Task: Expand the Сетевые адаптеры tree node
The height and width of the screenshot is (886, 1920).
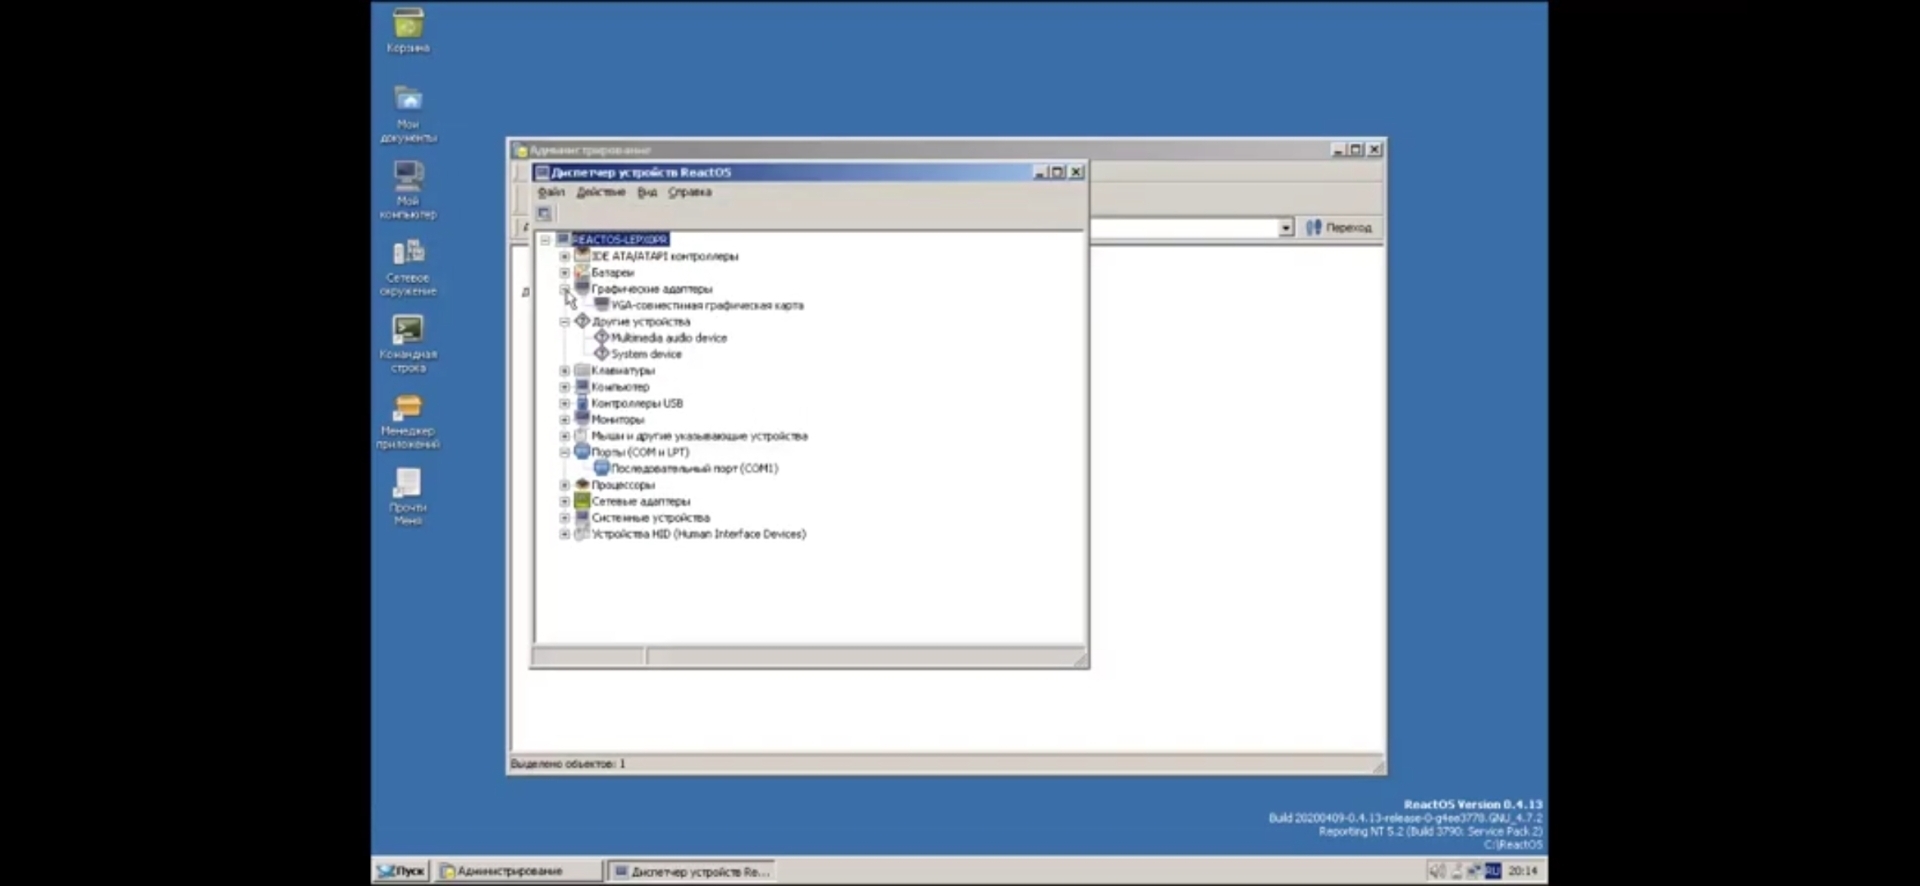Action: click(x=565, y=501)
